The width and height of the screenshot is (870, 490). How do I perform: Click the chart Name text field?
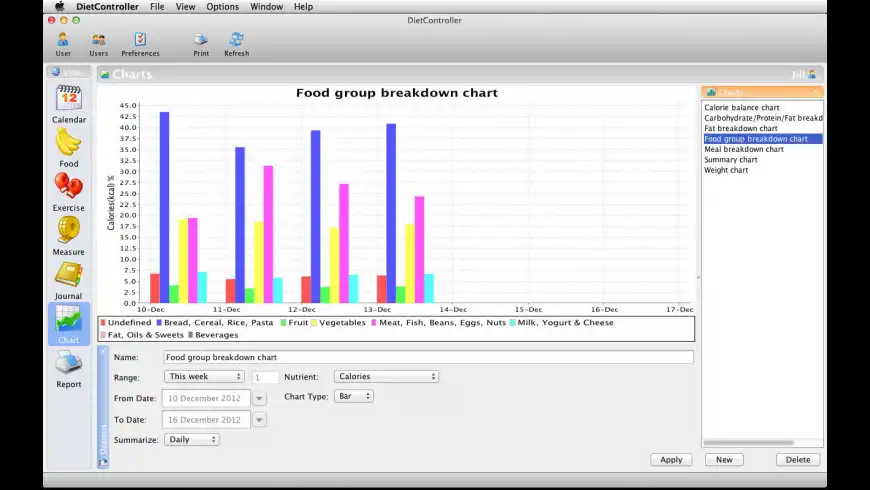tap(427, 357)
